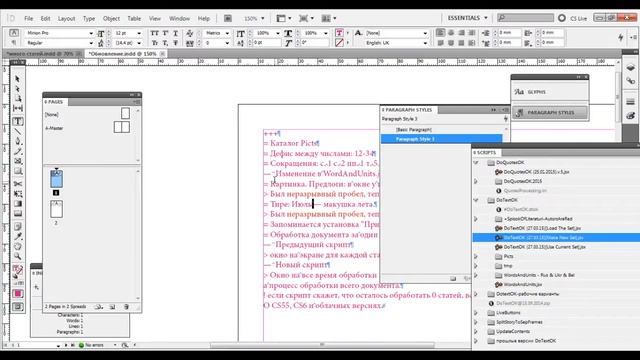Open the Object menu
The width and height of the screenshot is (640, 360).
pos(111,18)
